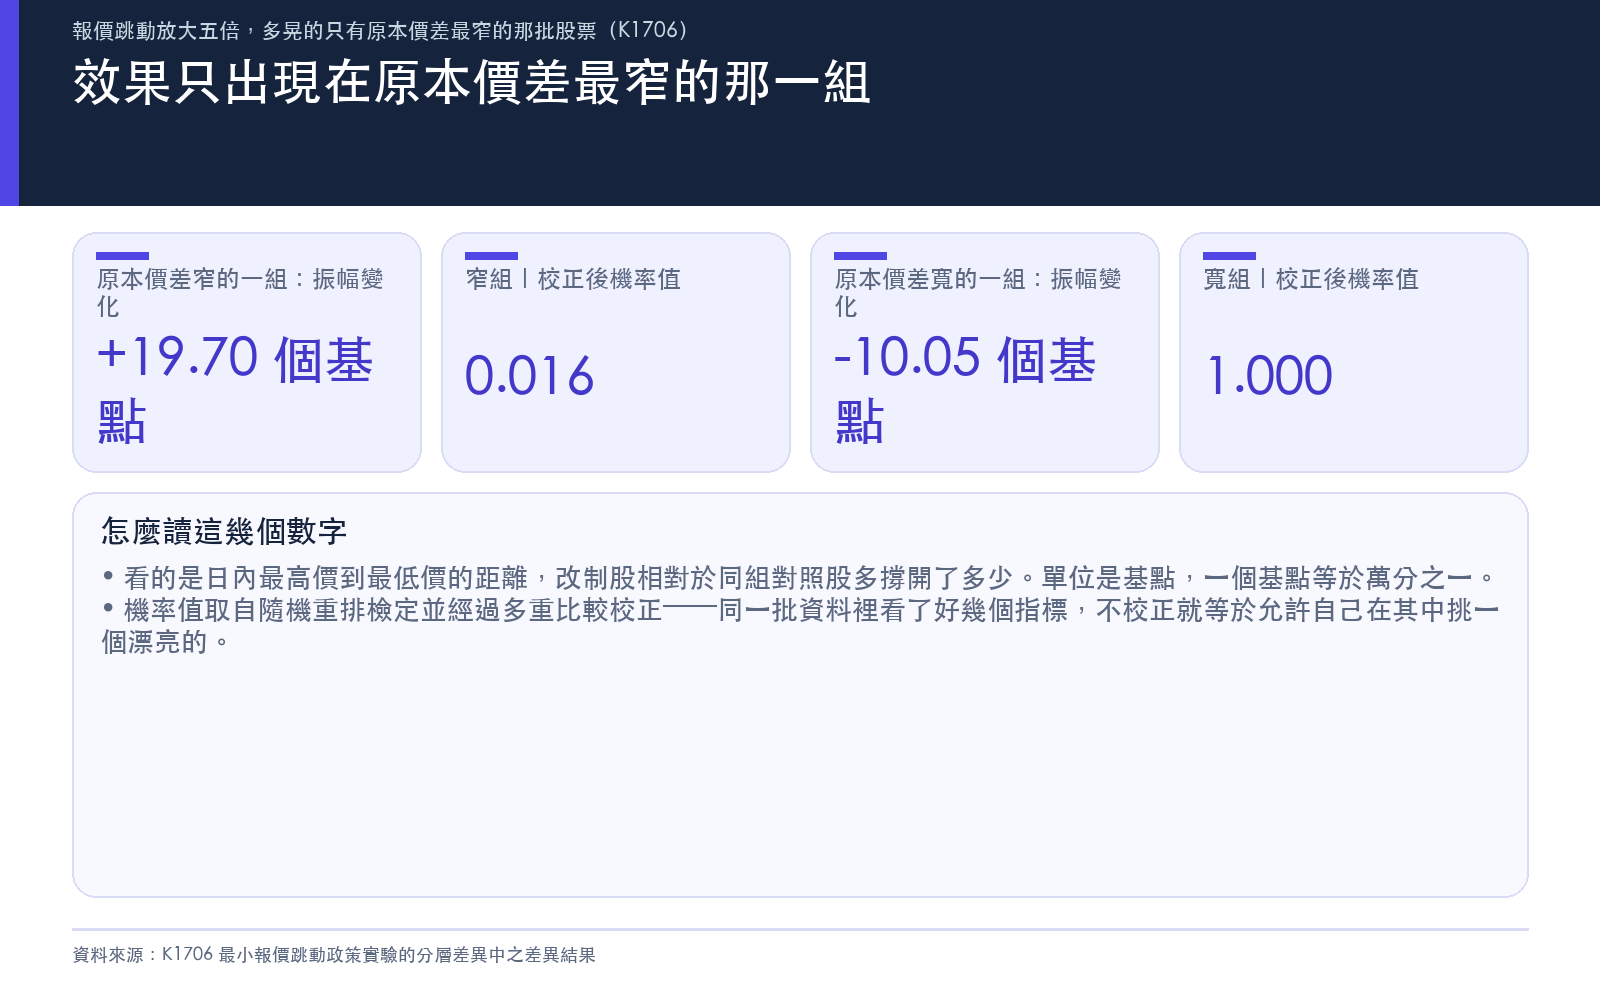The width and height of the screenshot is (1600, 1000).
Task: Click the label 原本價差寬的一組：振幅變化
Action: 979,293
